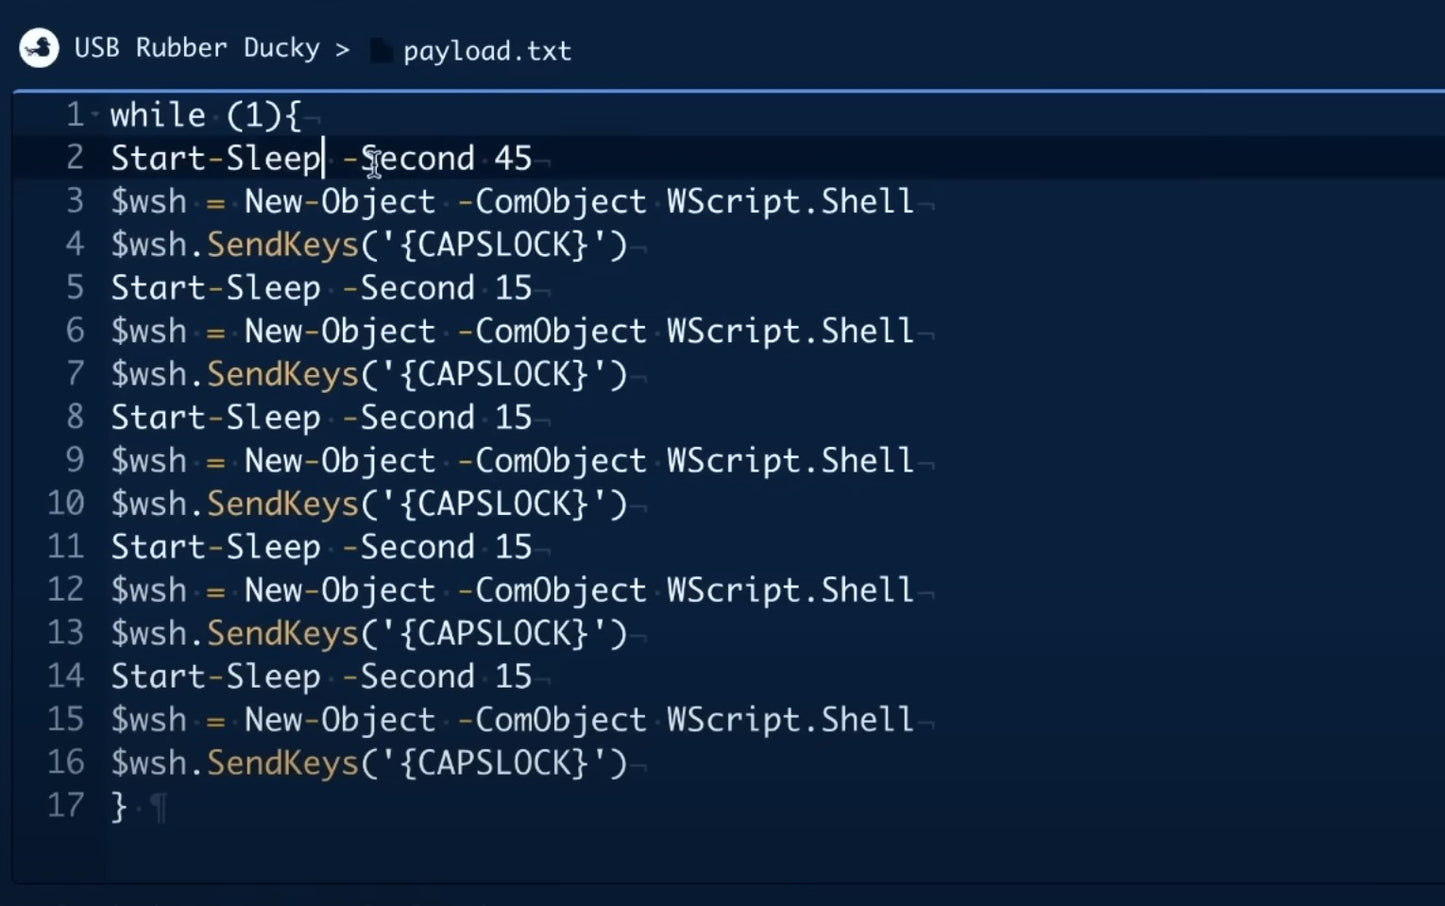The width and height of the screenshot is (1445, 906).
Task: Click Start-Sleep on line 5
Action: tap(215, 288)
